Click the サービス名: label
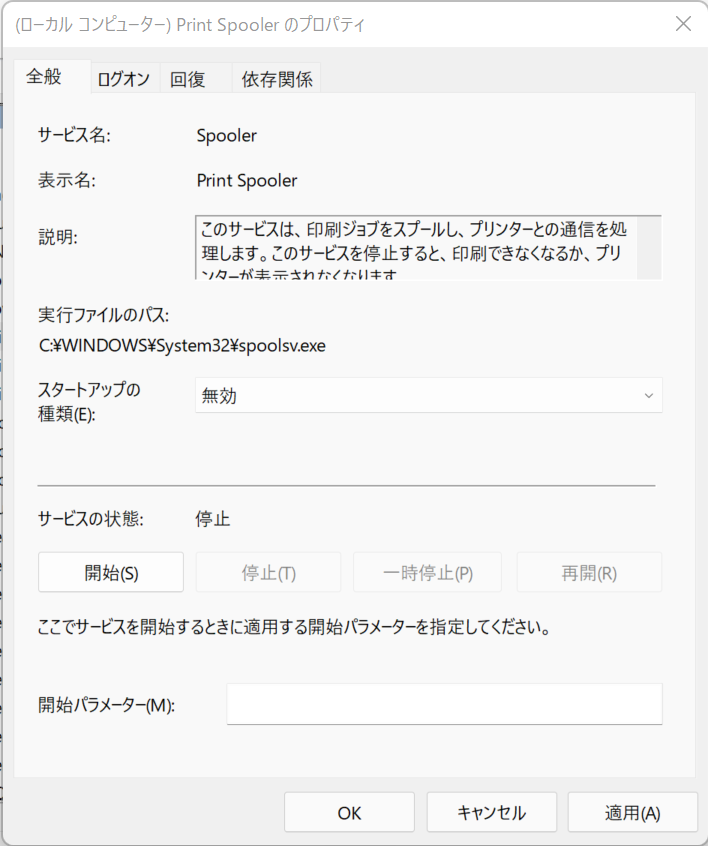 pos(74,135)
